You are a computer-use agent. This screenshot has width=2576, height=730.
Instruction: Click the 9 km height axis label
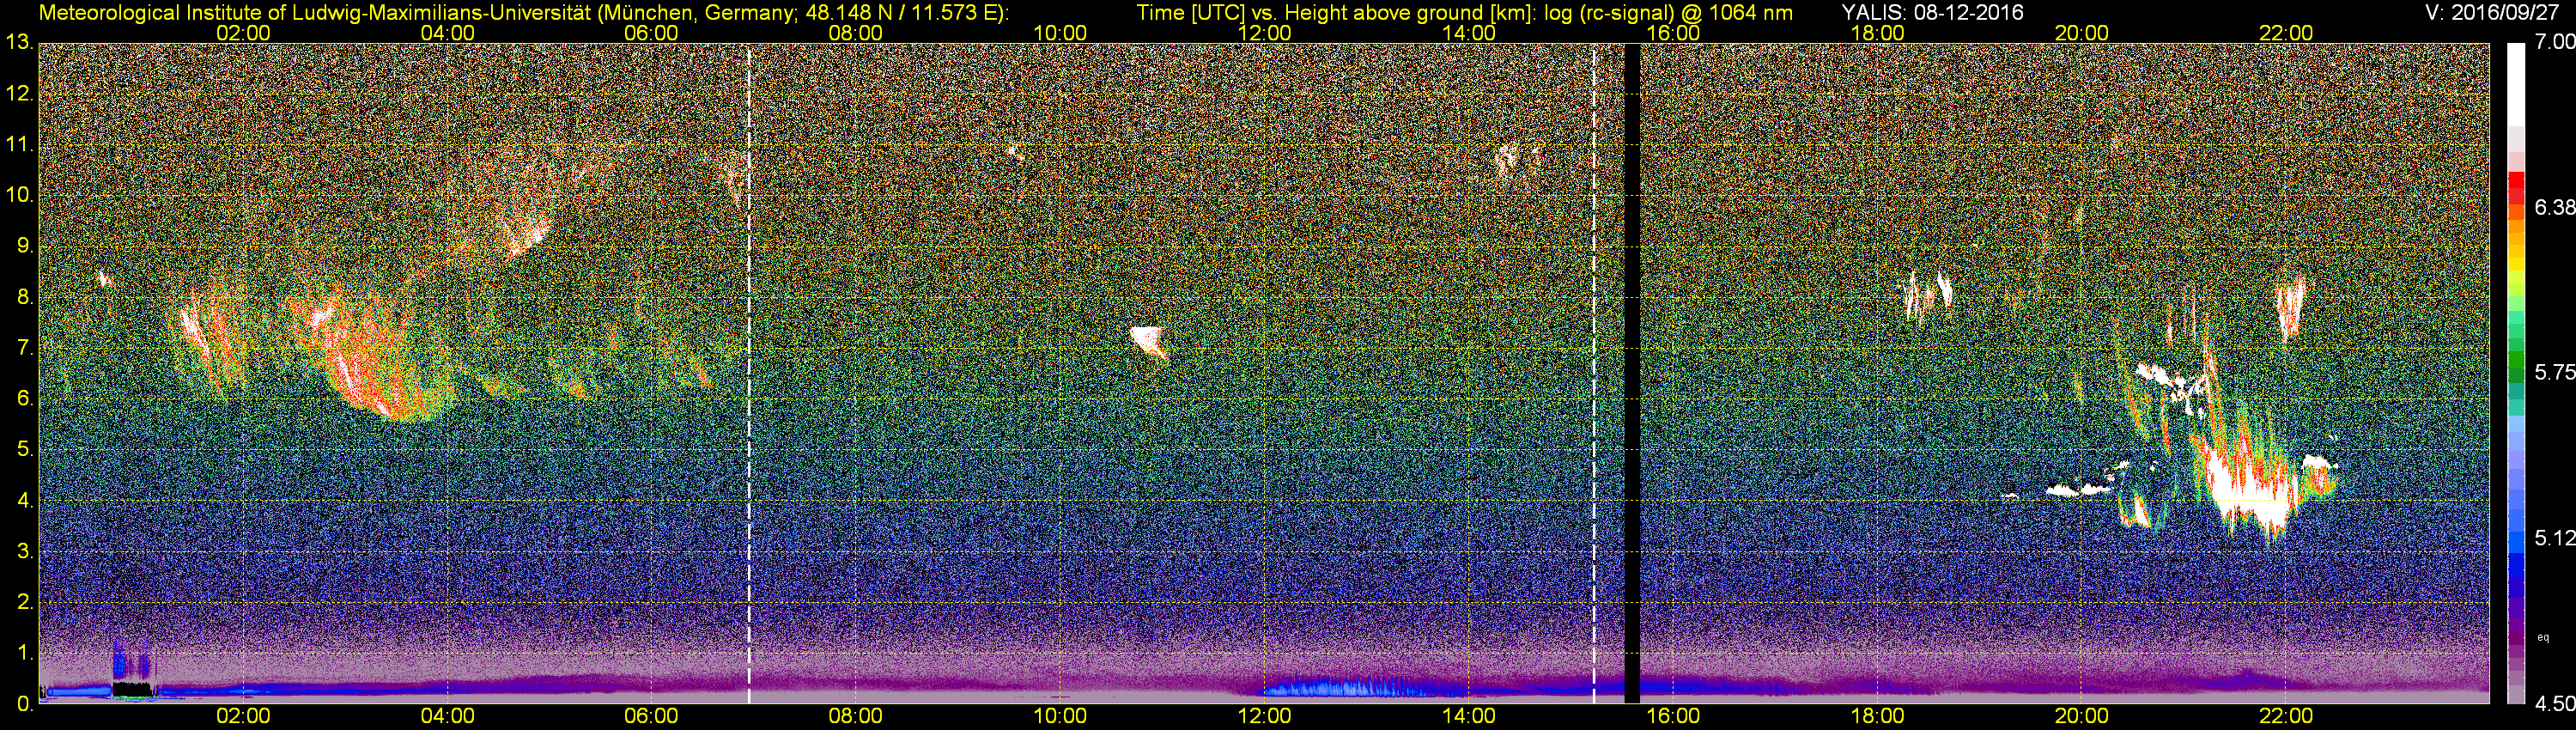[x=25, y=247]
